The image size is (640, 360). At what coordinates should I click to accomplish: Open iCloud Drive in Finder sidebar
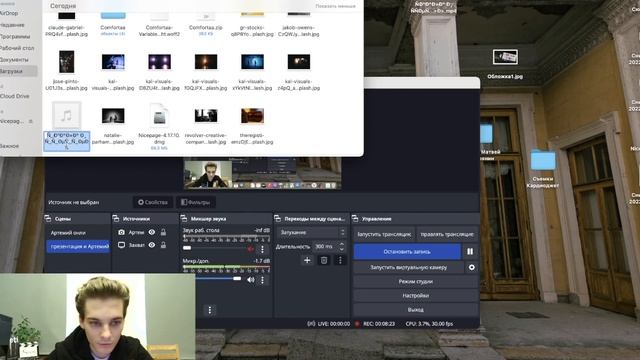pyautogui.click(x=15, y=96)
